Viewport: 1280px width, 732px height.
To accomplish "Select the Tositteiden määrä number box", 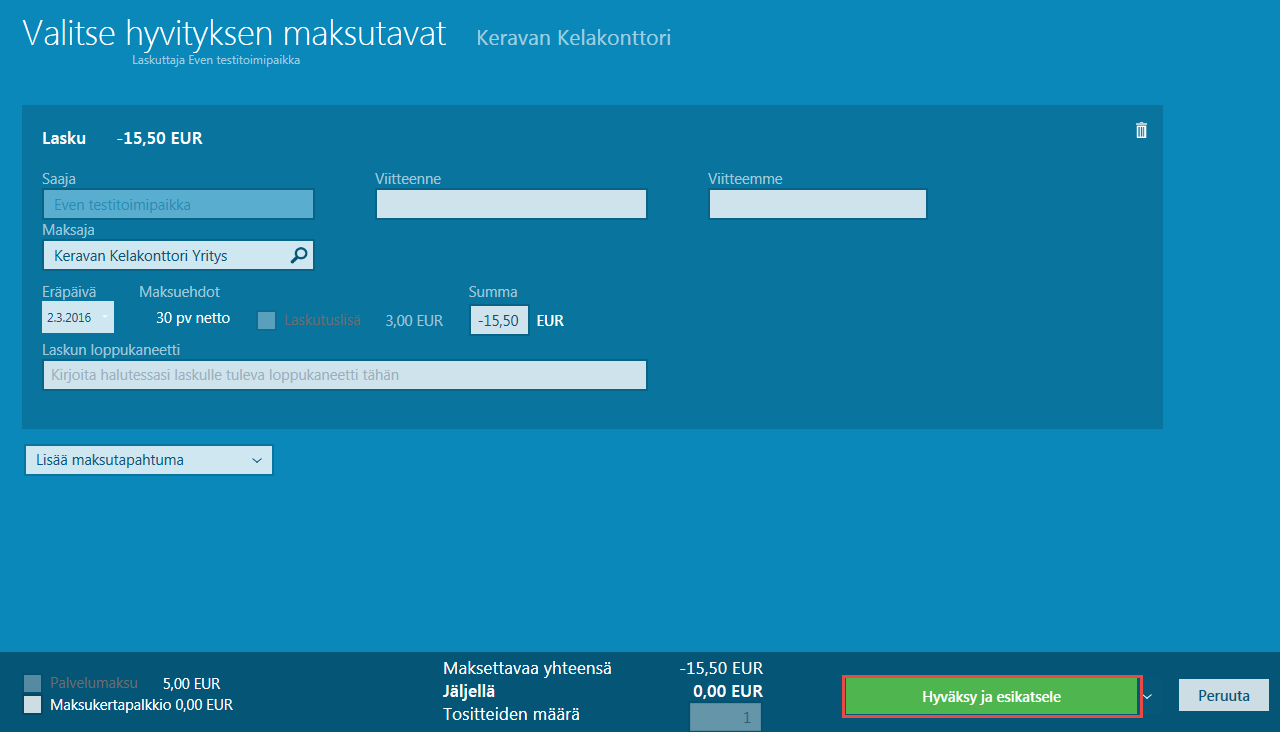I will click(725, 717).
